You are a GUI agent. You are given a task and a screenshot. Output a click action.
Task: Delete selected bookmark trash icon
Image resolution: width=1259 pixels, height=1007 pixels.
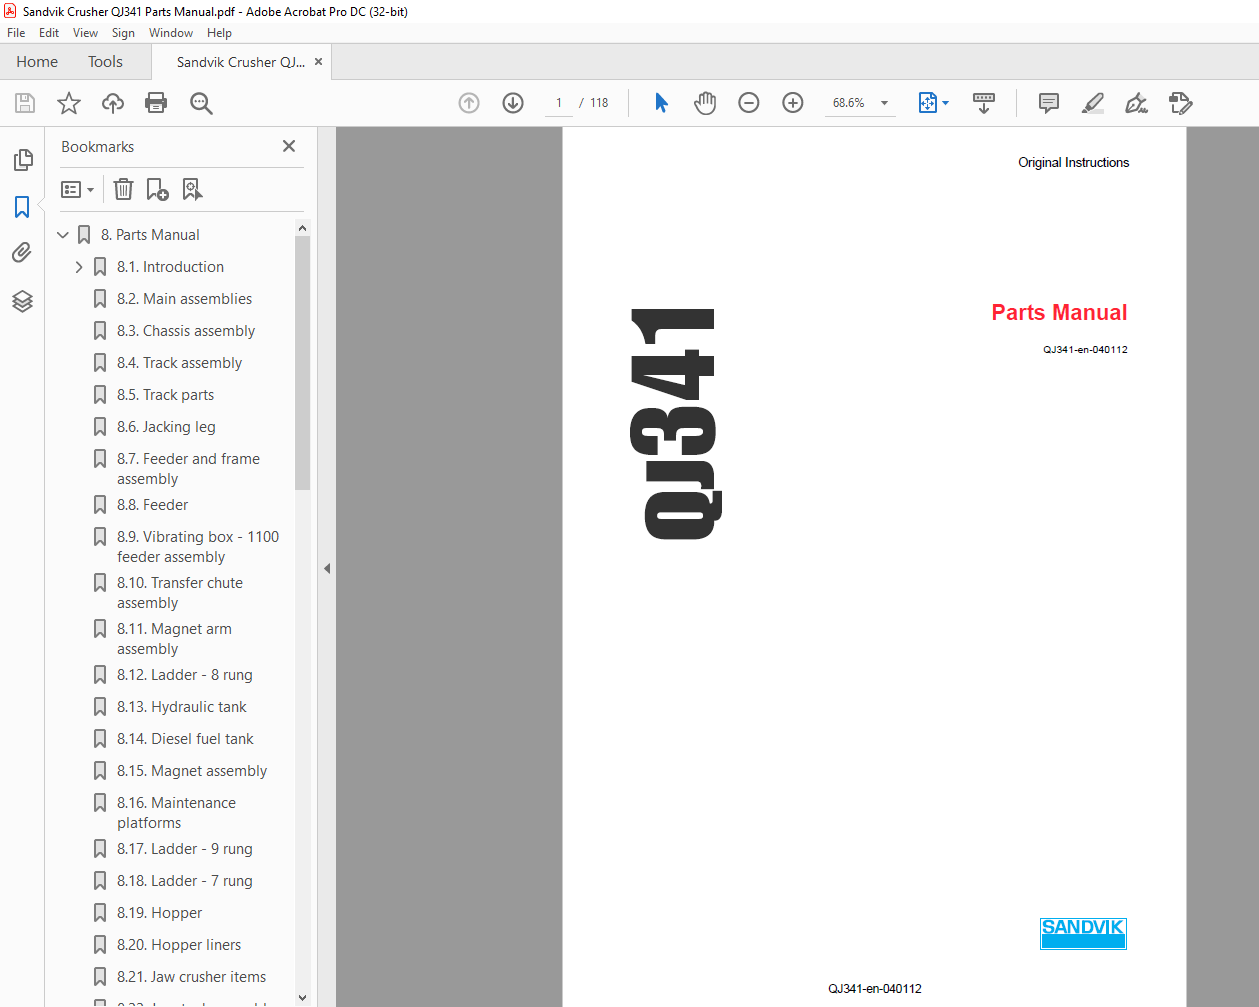[123, 189]
